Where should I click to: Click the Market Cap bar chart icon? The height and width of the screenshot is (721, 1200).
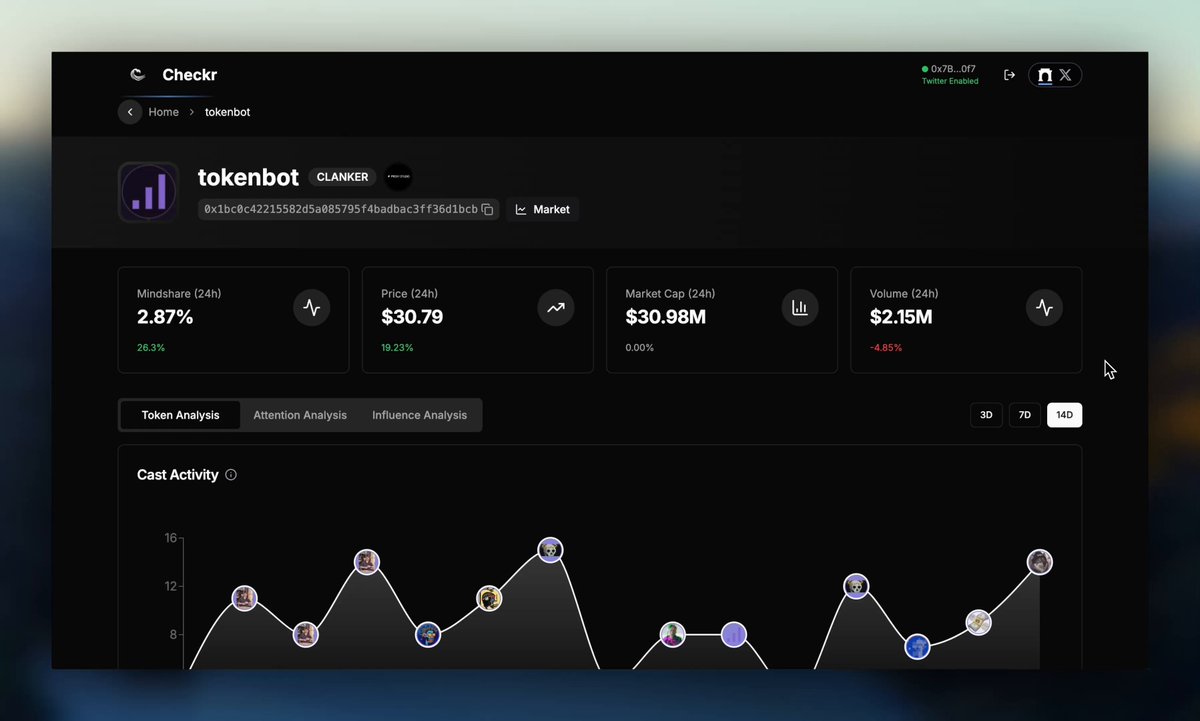point(800,308)
